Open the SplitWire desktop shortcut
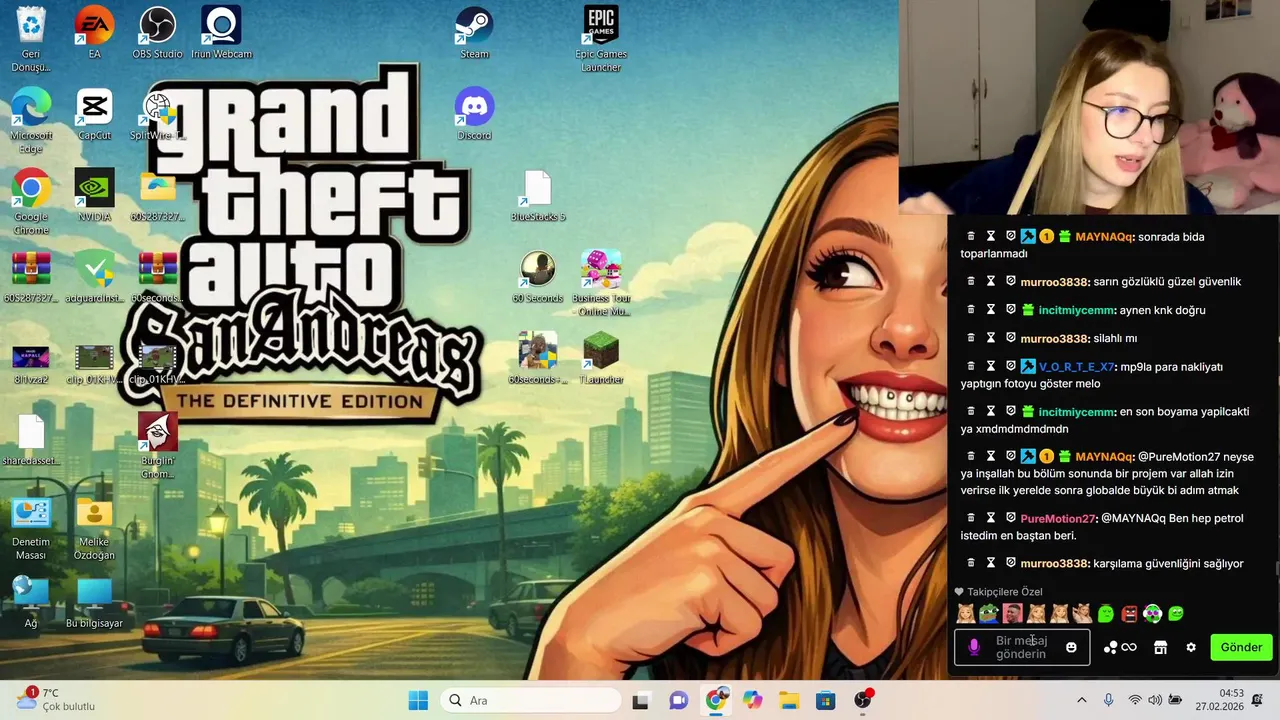This screenshot has width=1280, height=720. 157,114
